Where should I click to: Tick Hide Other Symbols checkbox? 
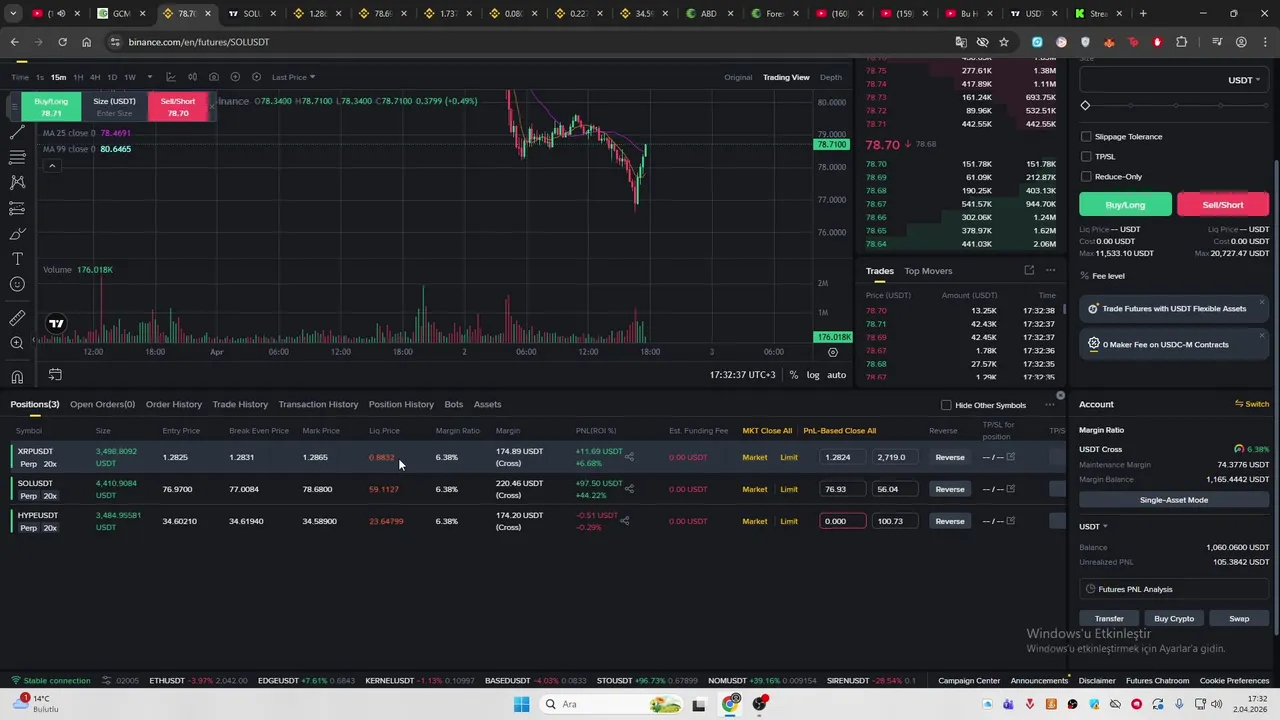946,405
